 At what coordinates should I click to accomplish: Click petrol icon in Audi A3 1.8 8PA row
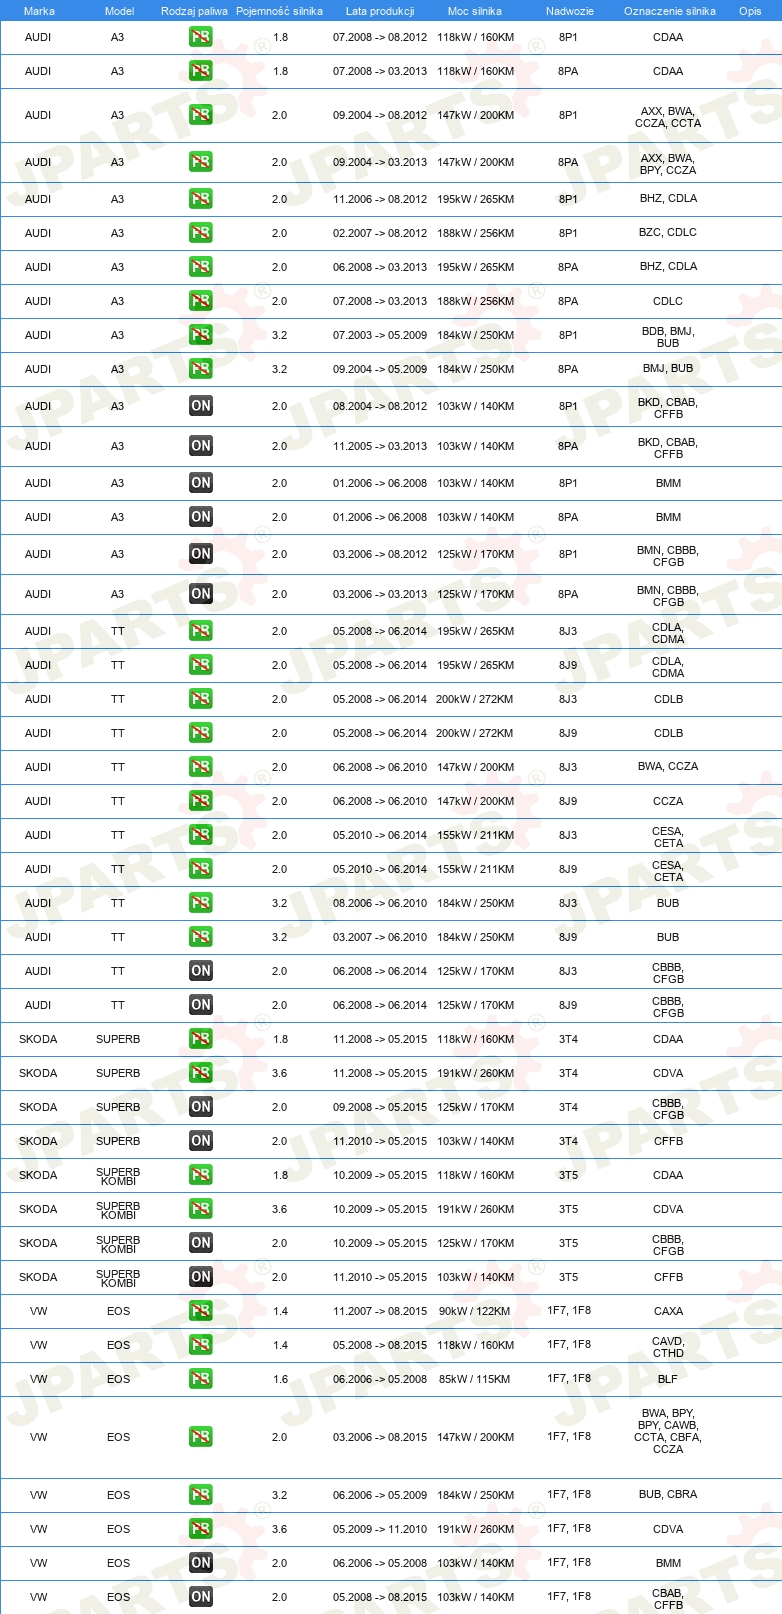point(201,71)
